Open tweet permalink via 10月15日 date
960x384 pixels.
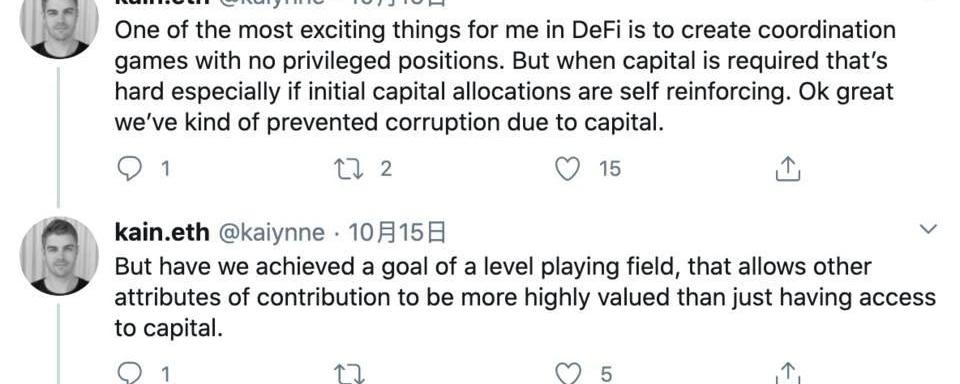pyautogui.click(x=397, y=233)
